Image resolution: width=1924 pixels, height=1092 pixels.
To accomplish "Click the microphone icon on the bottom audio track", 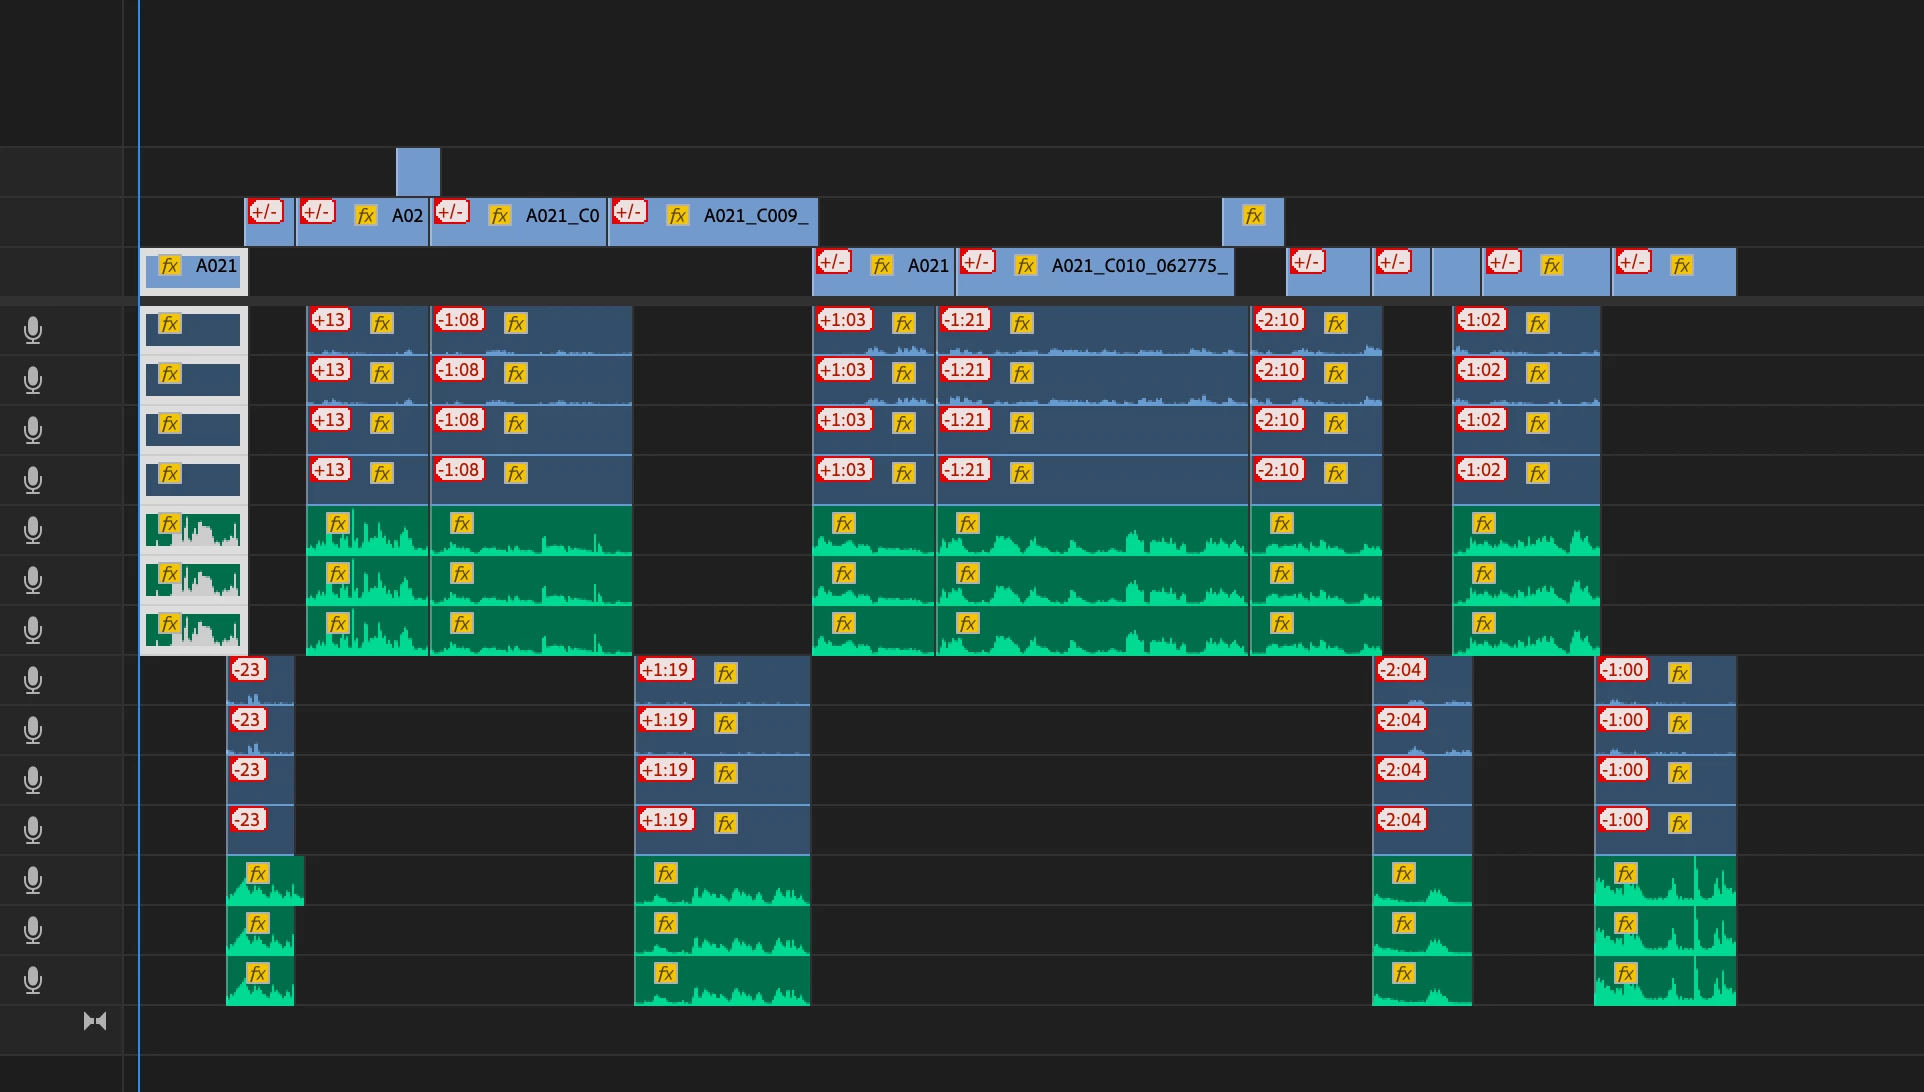I will (x=33, y=980).
